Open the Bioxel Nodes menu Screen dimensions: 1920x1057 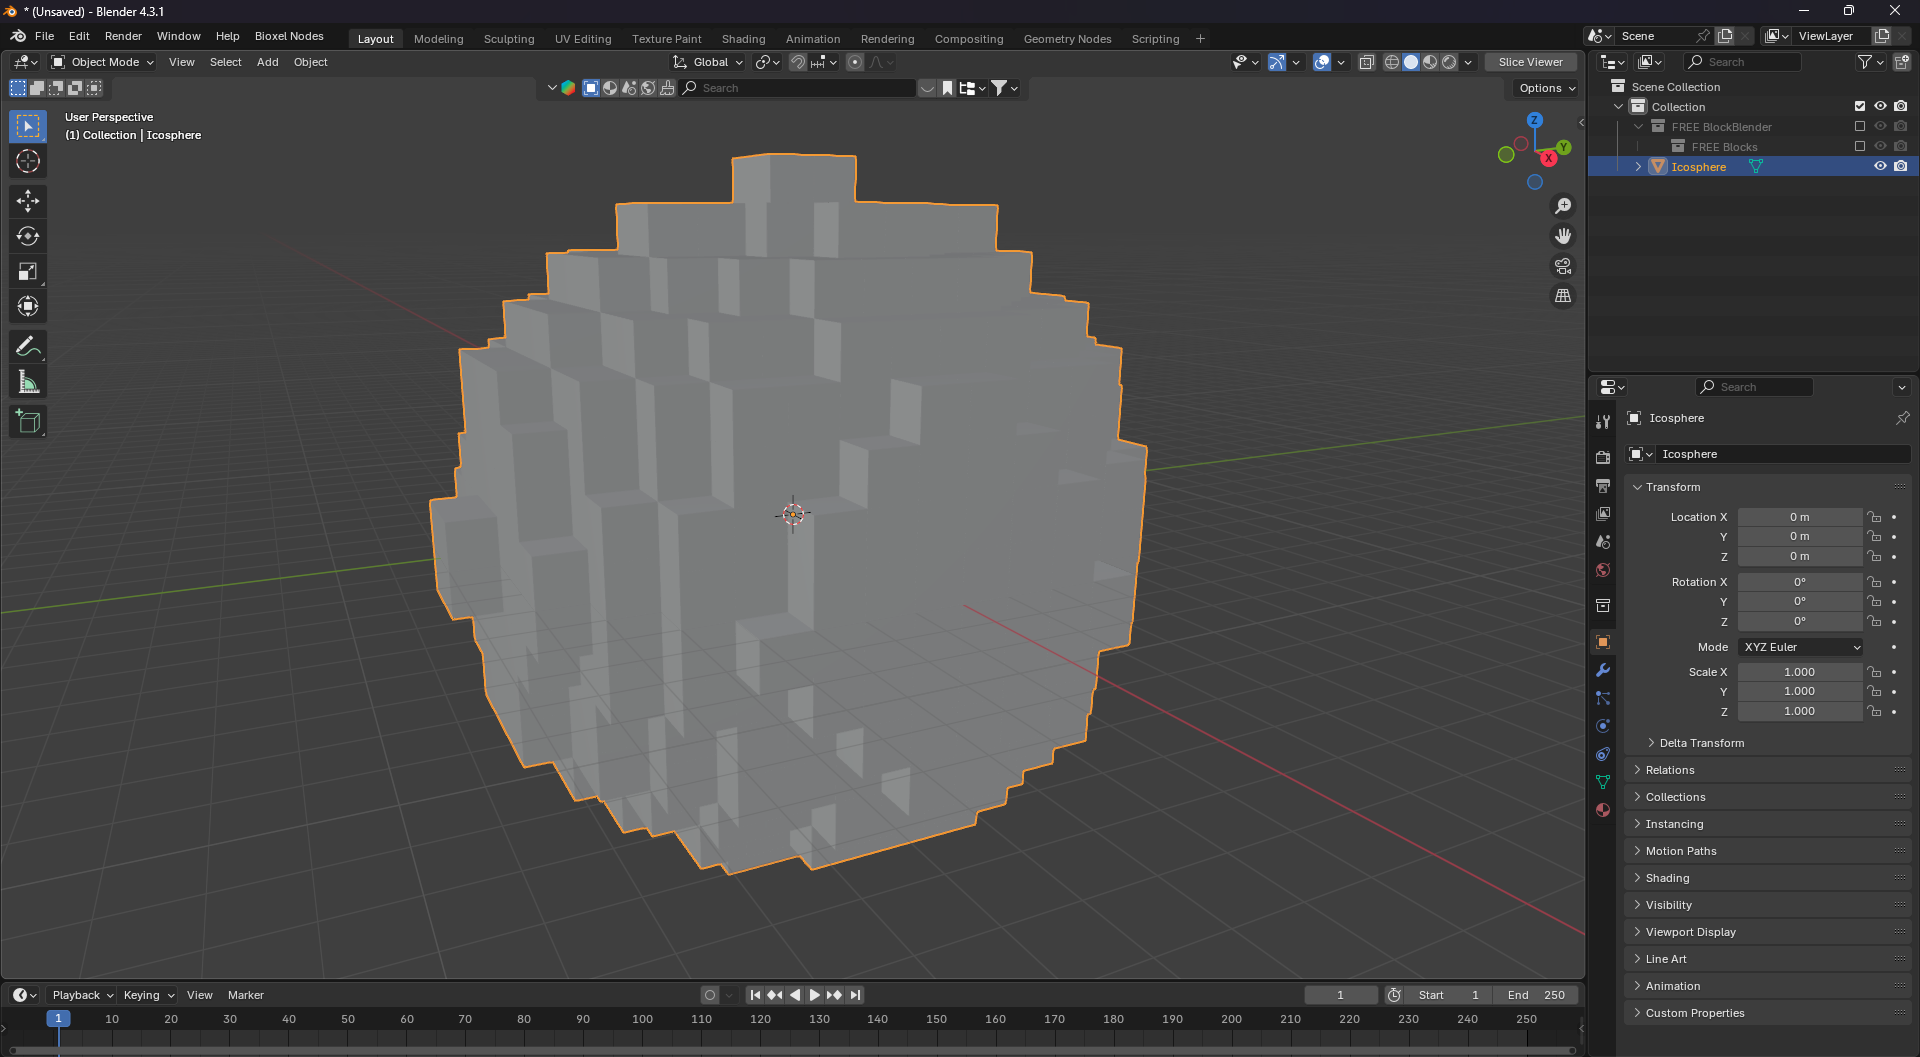[289, 36]
